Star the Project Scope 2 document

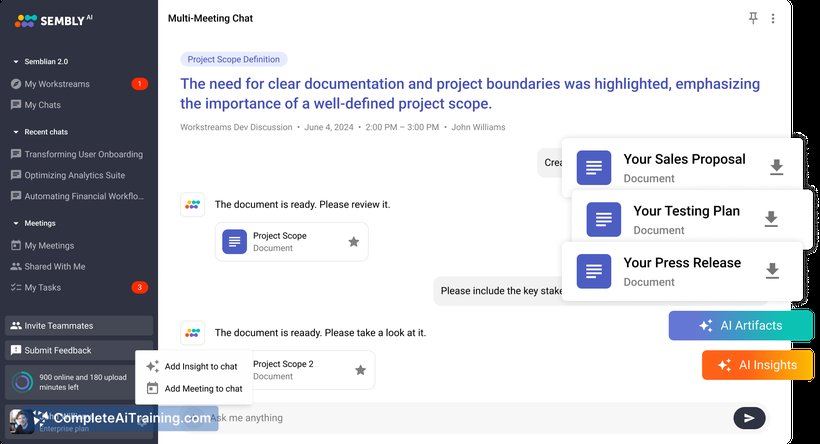coord(360,370)
